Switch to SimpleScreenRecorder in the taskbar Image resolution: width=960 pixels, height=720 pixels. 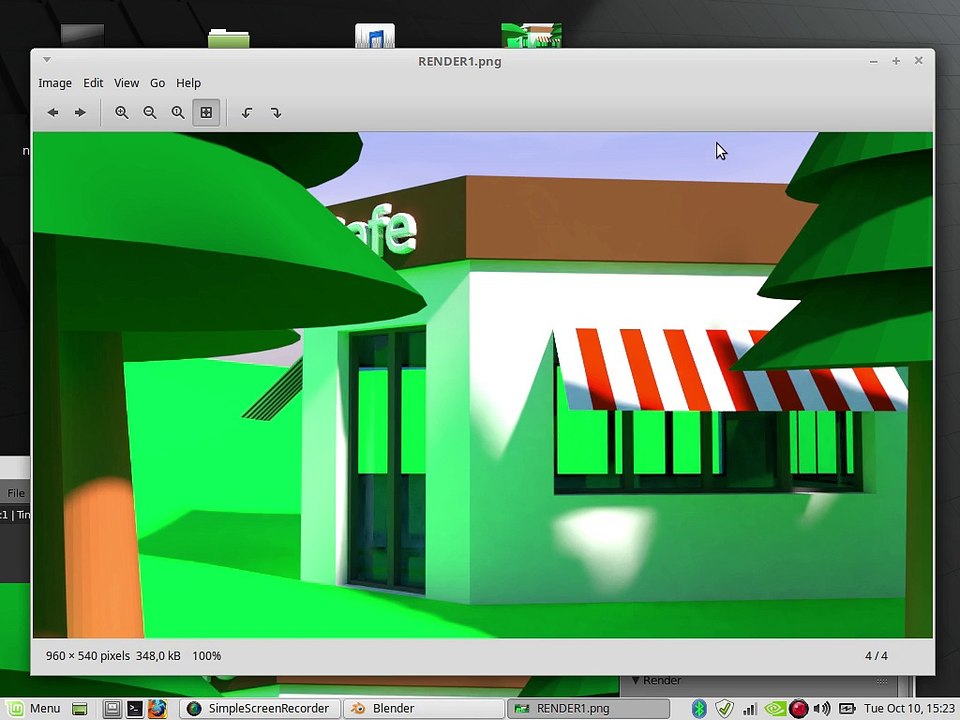click(260, 709)
